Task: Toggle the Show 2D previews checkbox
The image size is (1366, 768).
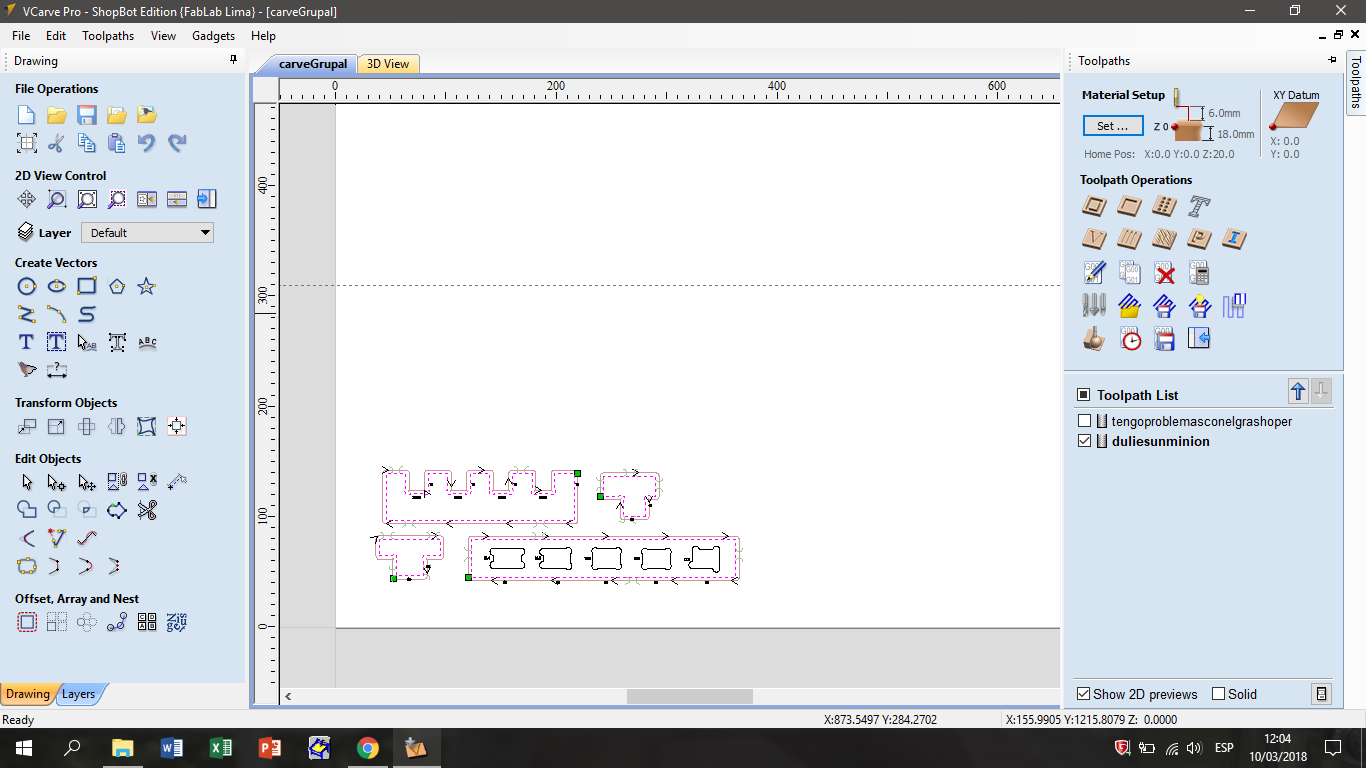Action: click(x=1083, y=694)
